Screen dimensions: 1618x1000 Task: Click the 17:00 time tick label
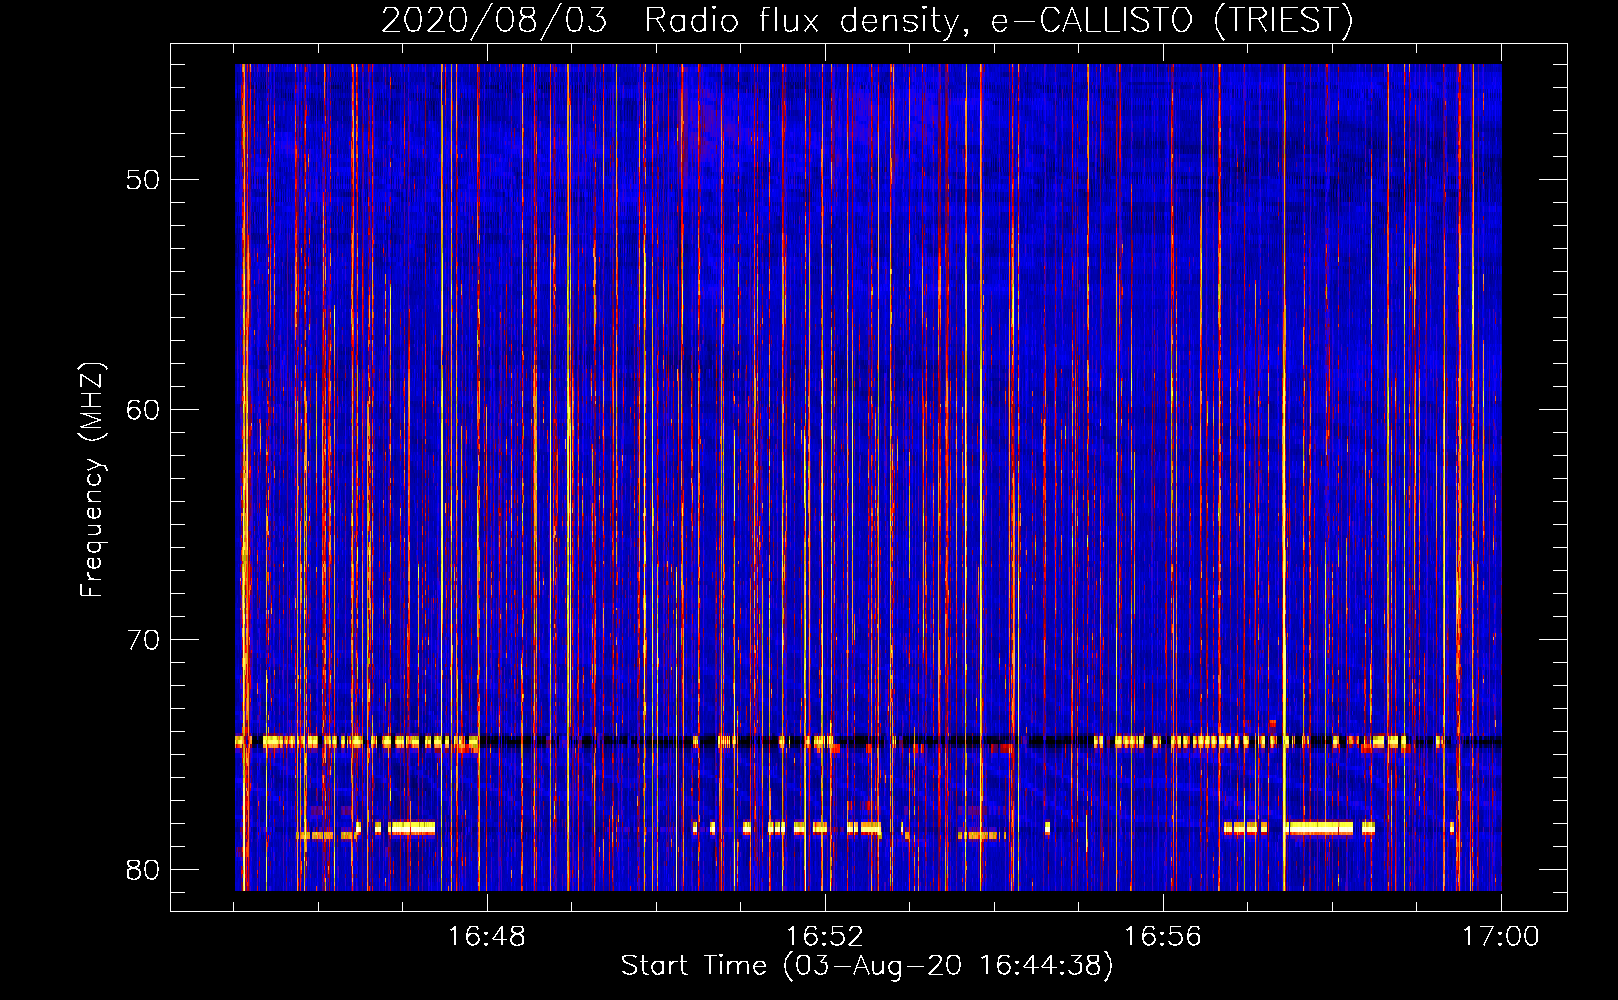click(x=1501, y=937)
